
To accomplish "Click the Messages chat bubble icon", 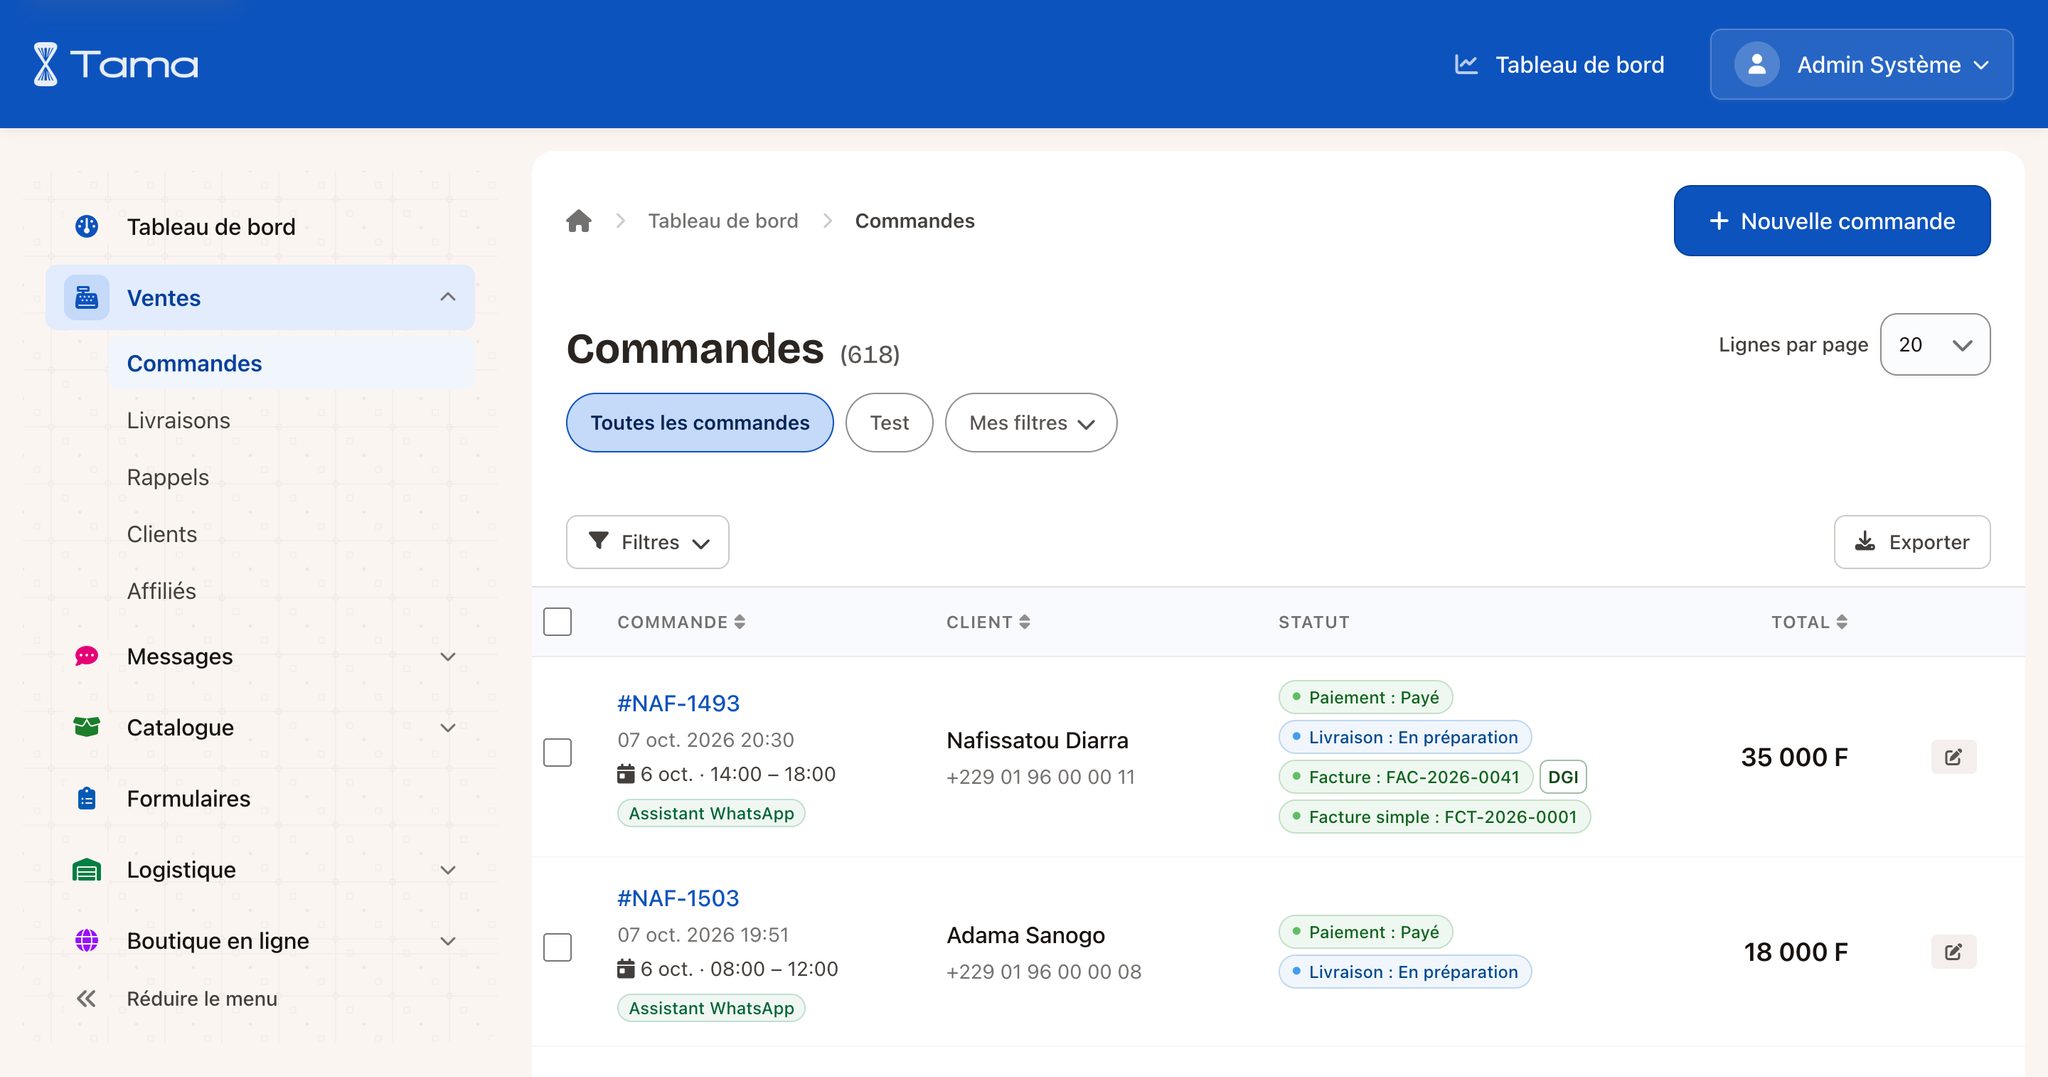I will [87, 657].
